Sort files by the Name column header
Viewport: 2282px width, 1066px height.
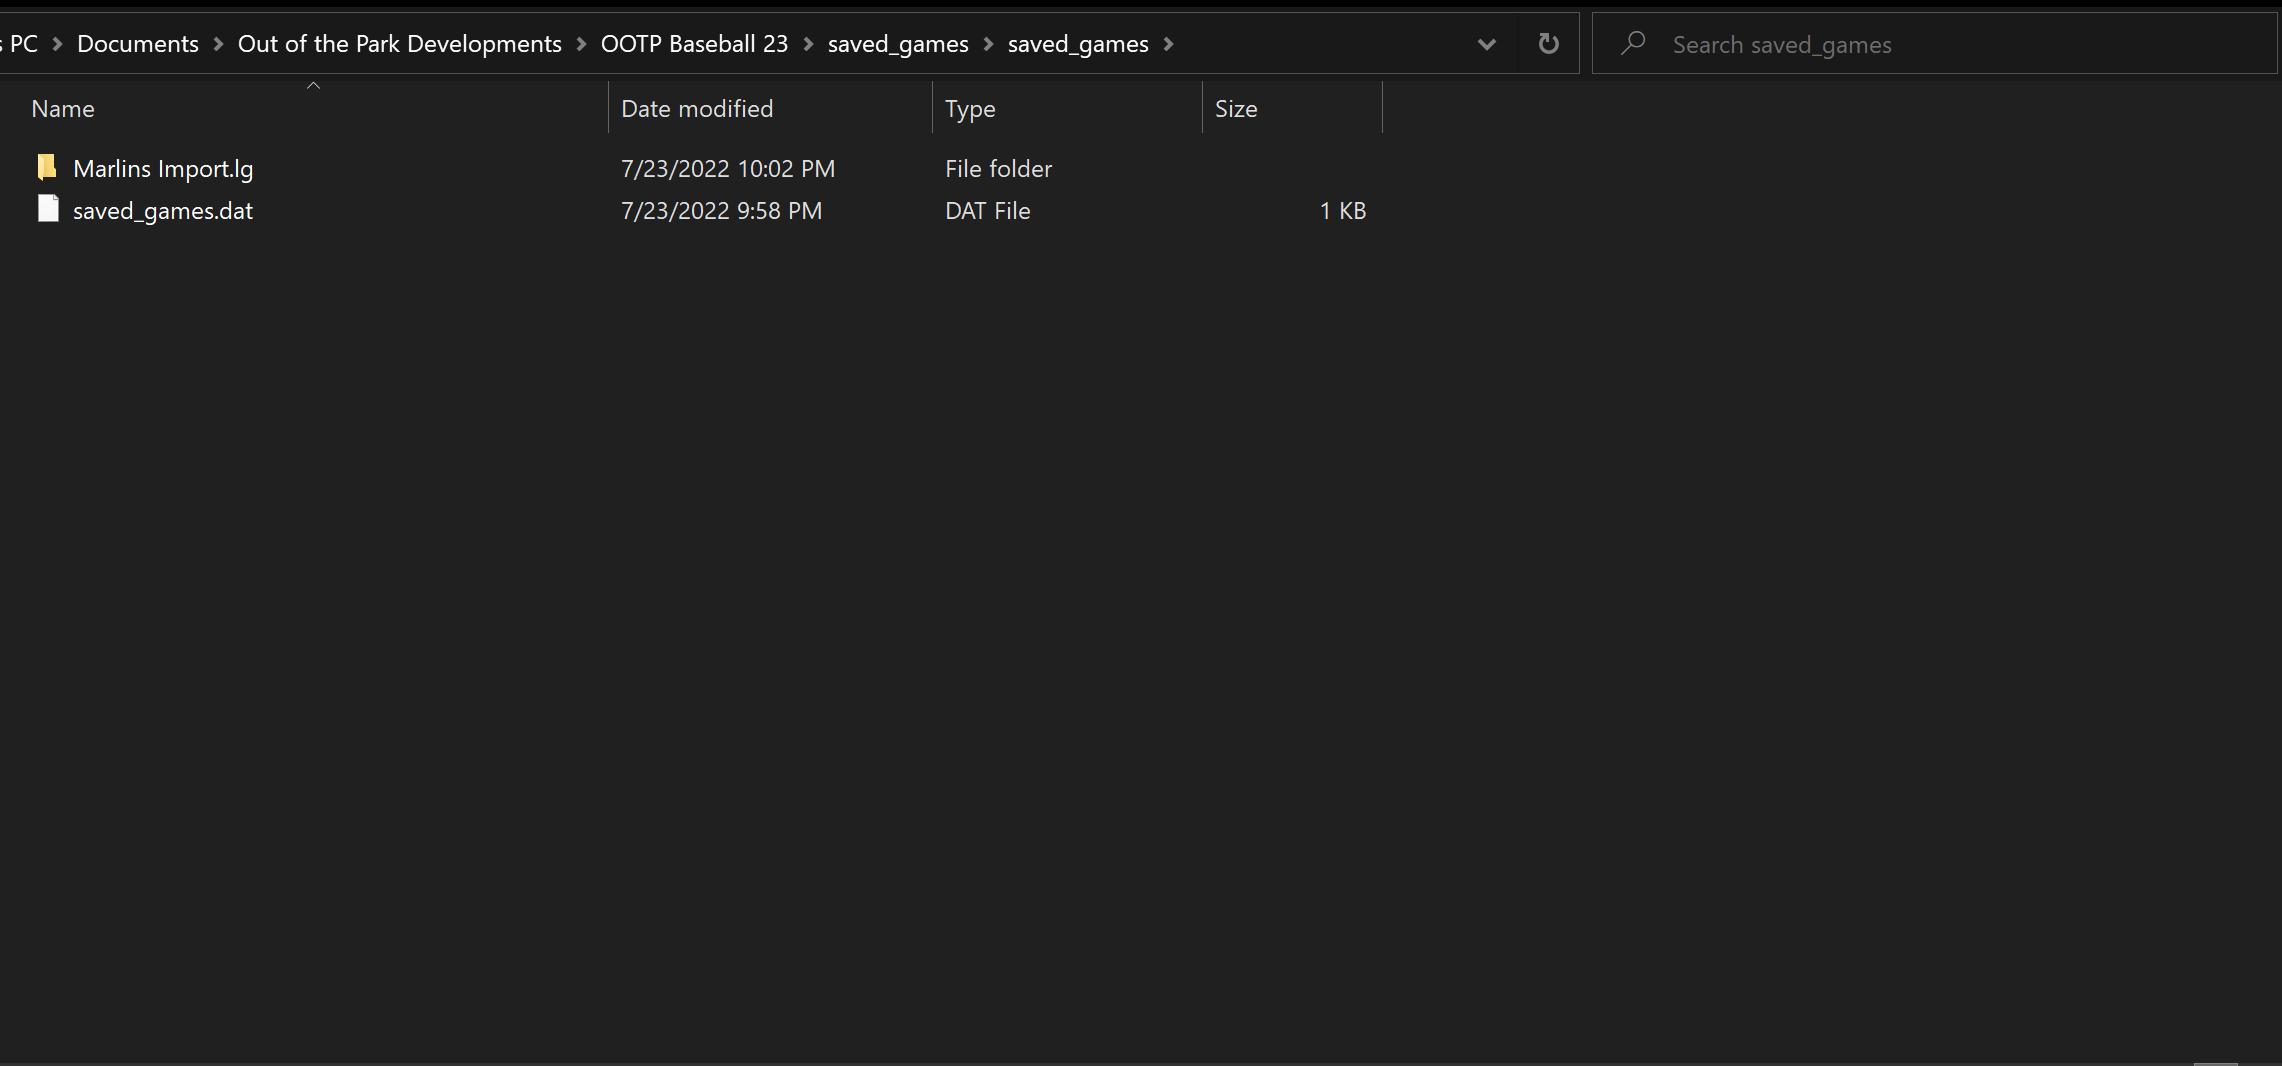pos(63,109)
